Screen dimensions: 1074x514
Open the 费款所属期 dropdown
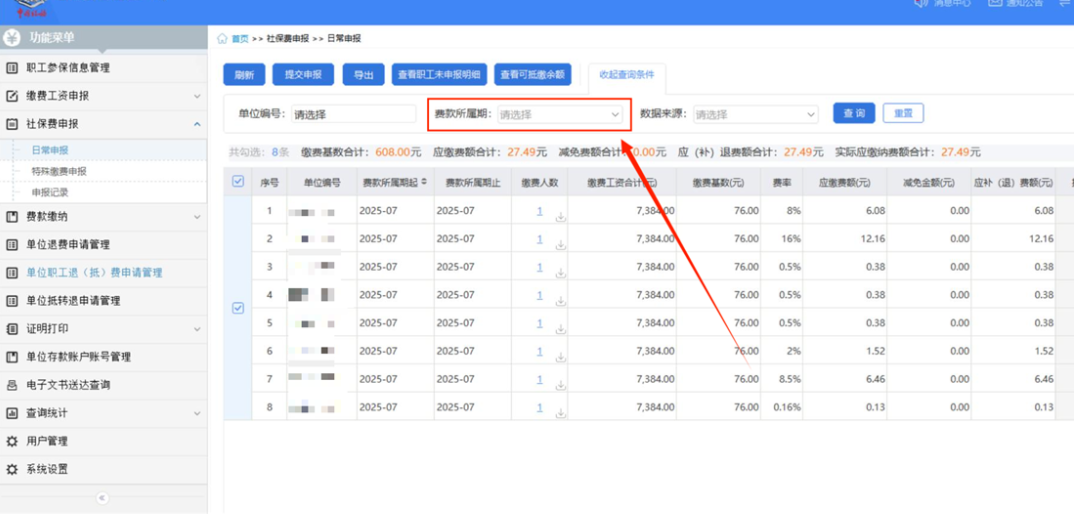click(560, 115)
